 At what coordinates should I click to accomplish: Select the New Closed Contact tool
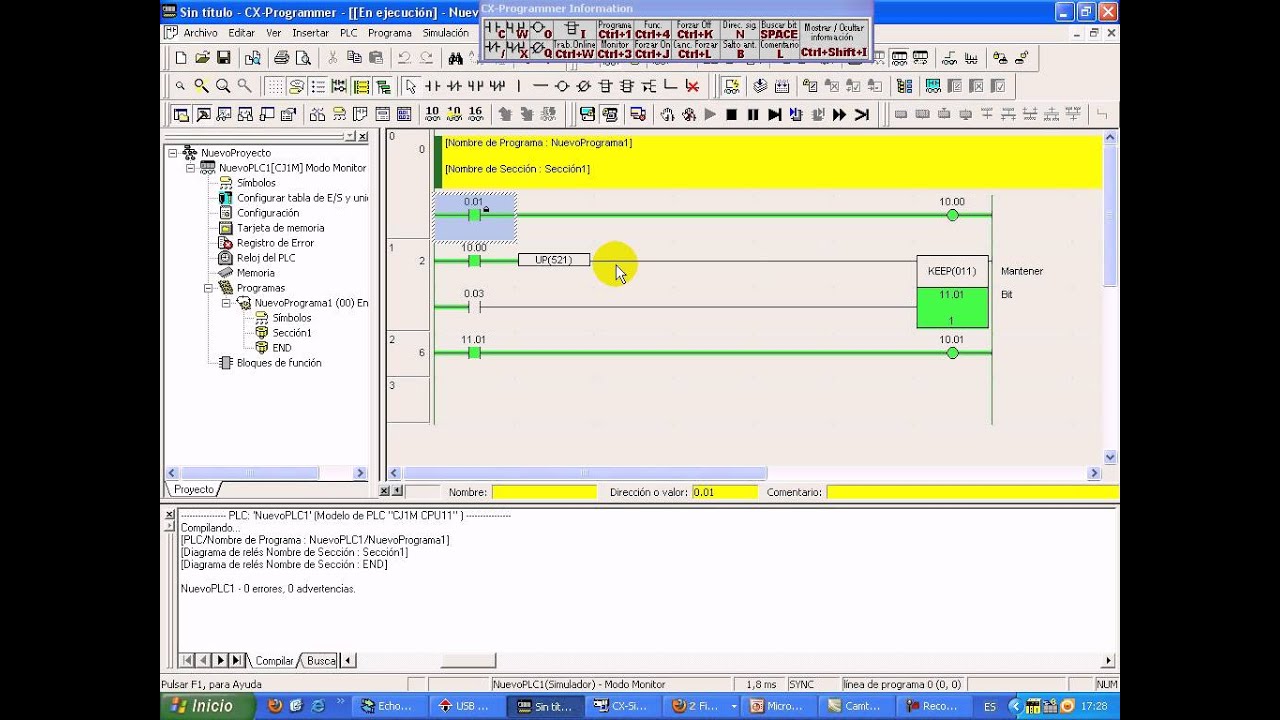click(x=453, y=86)
